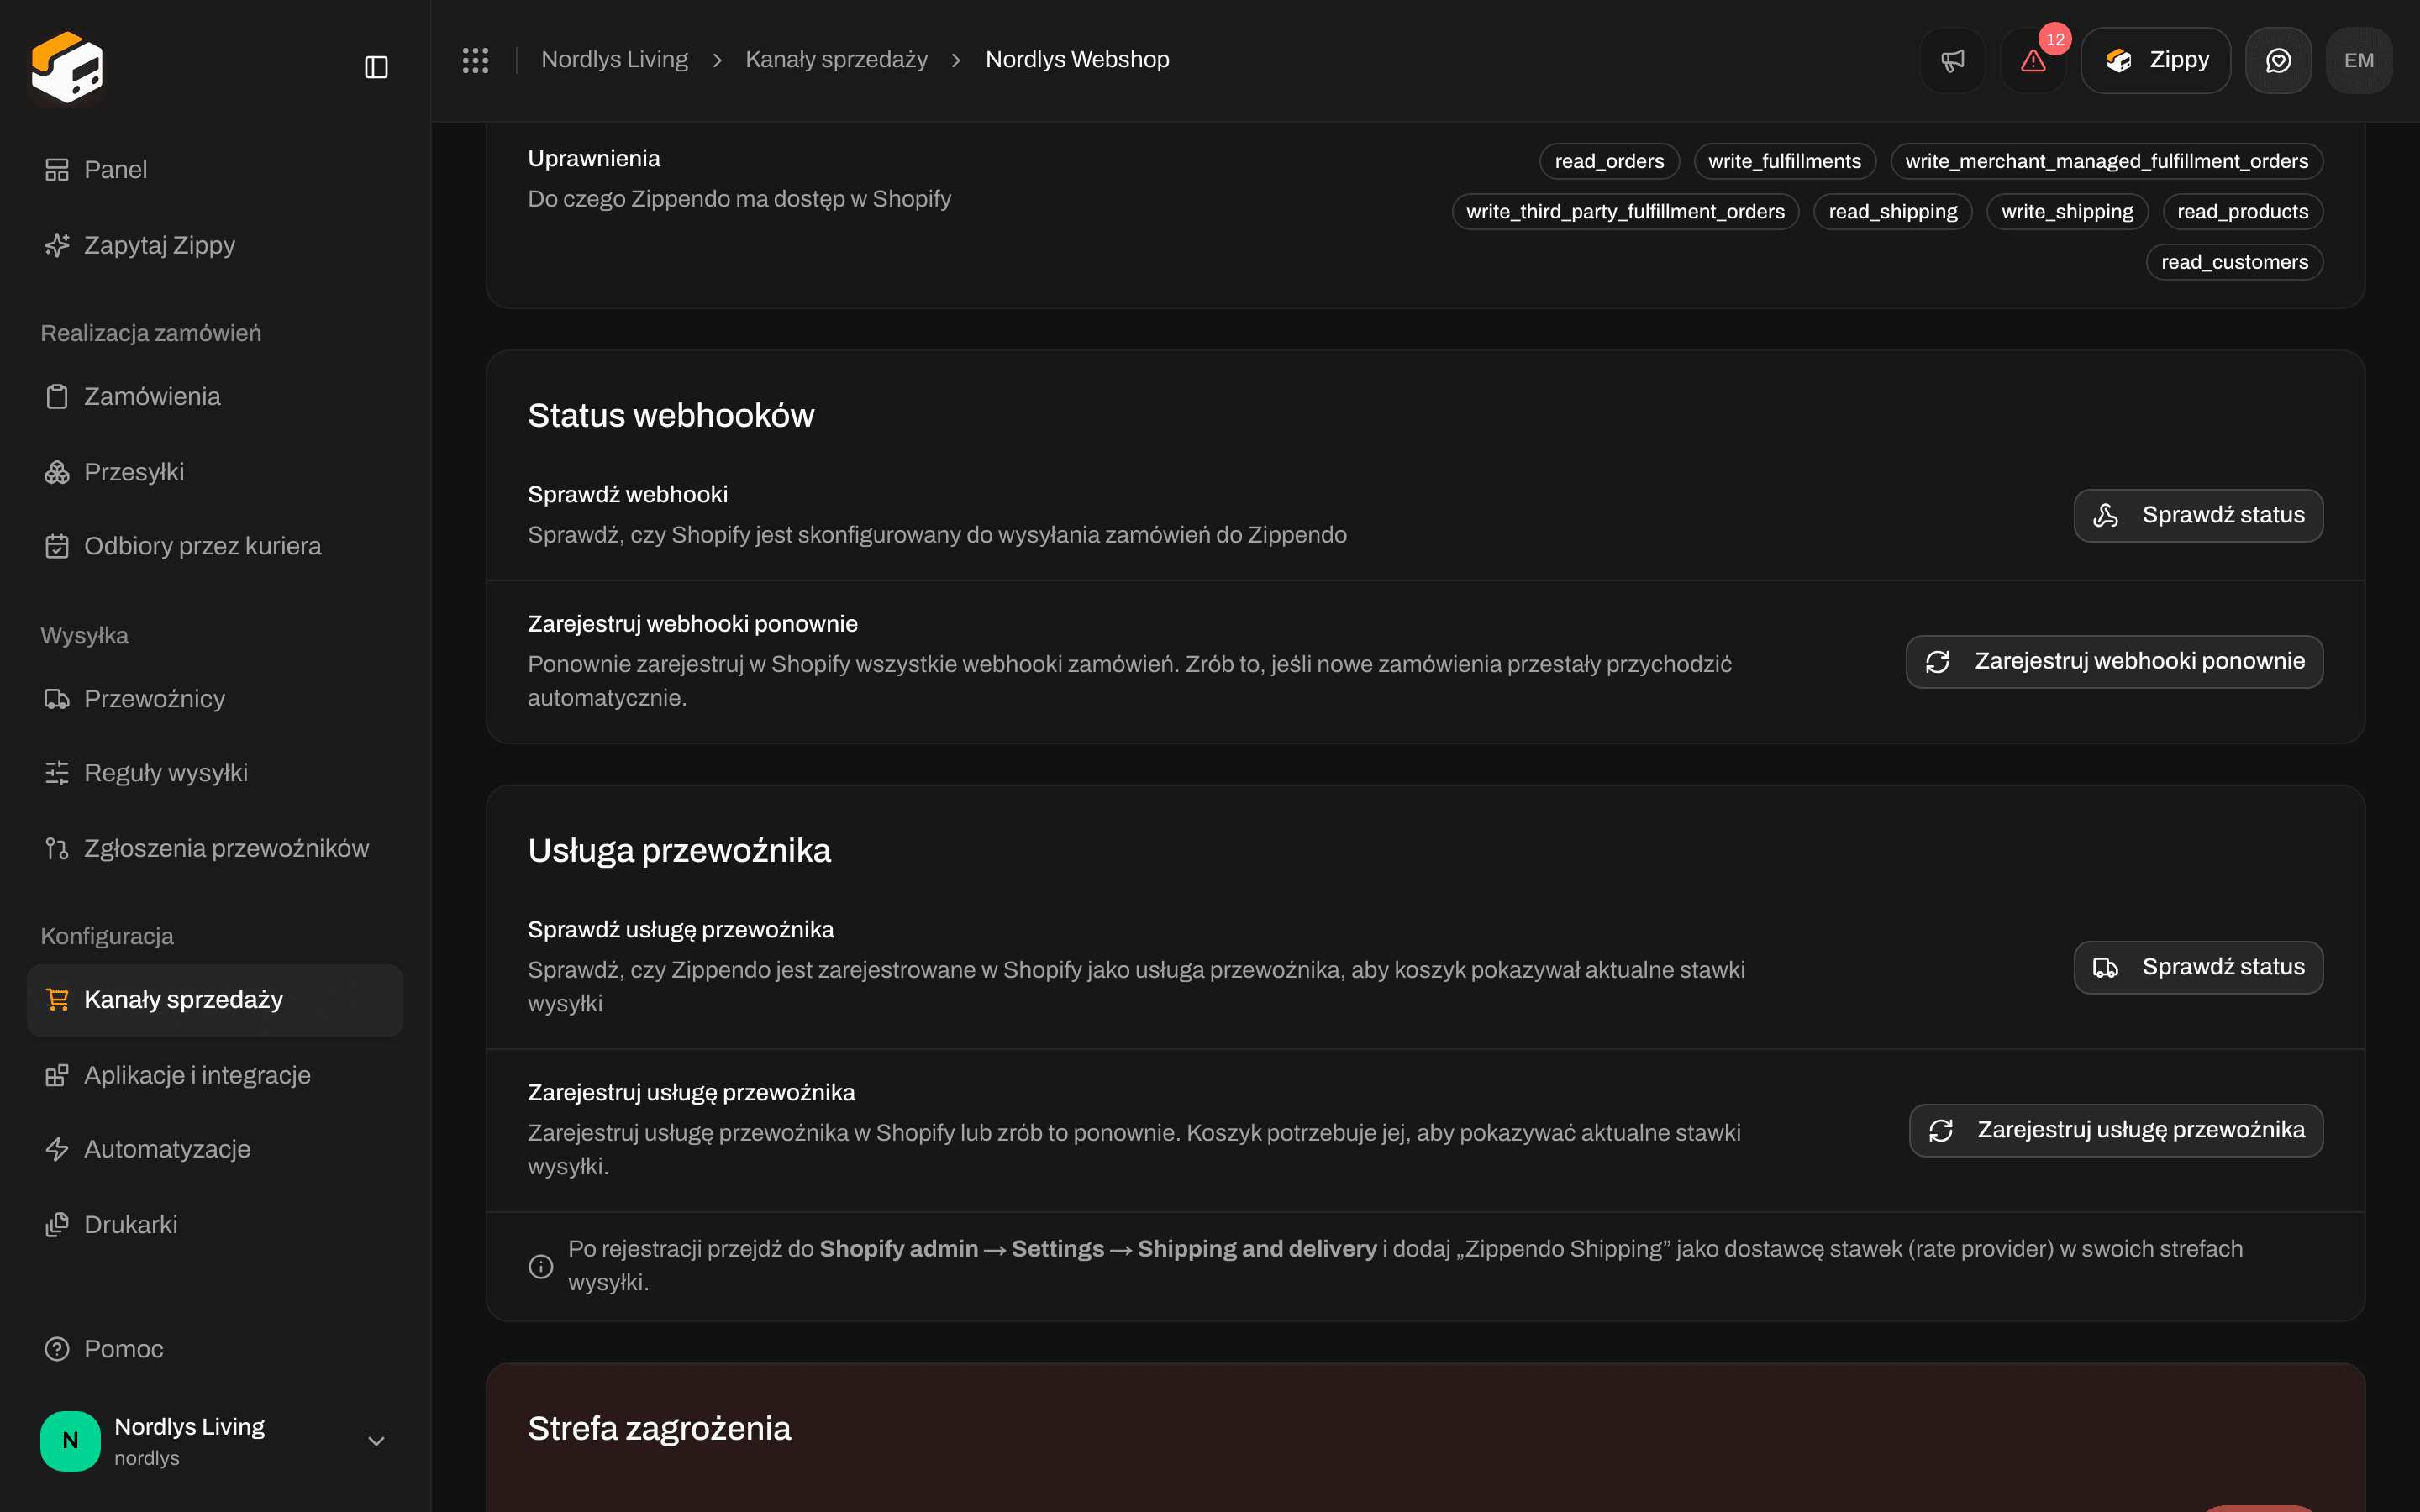Click the write_fulfillments permission tag
The image size is (2420, 1512).
pos(1784,161)
